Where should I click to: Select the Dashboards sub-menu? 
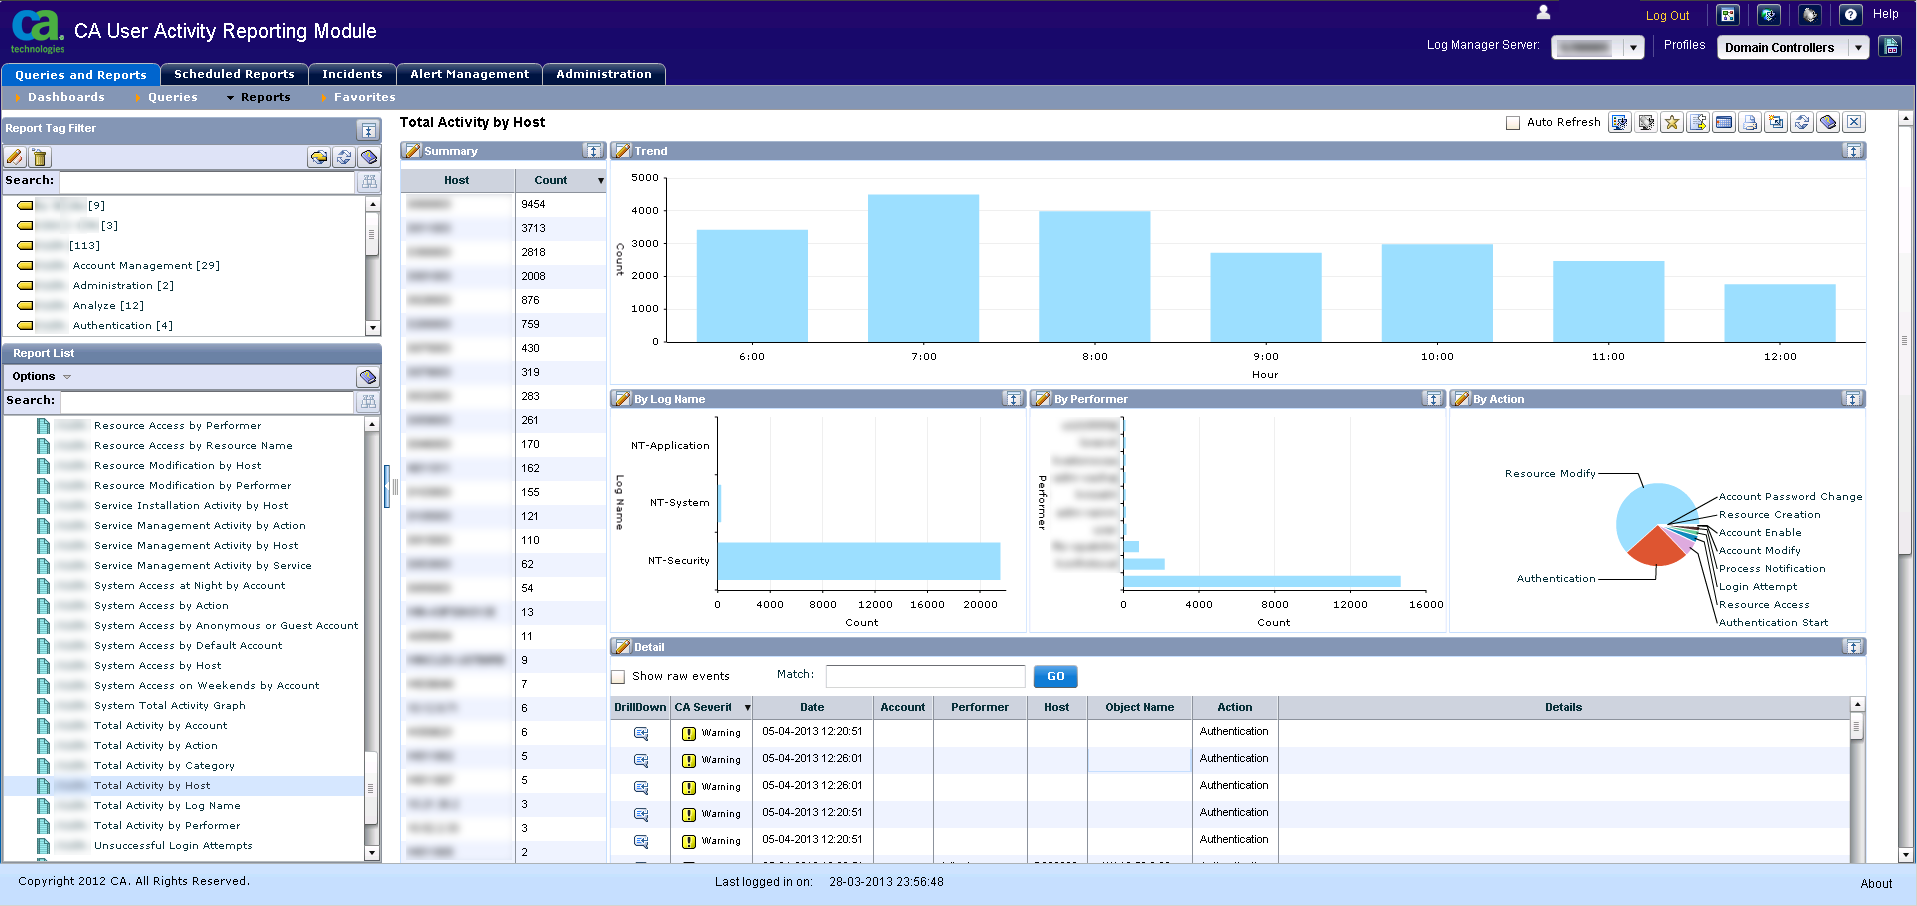coord(66,97)
